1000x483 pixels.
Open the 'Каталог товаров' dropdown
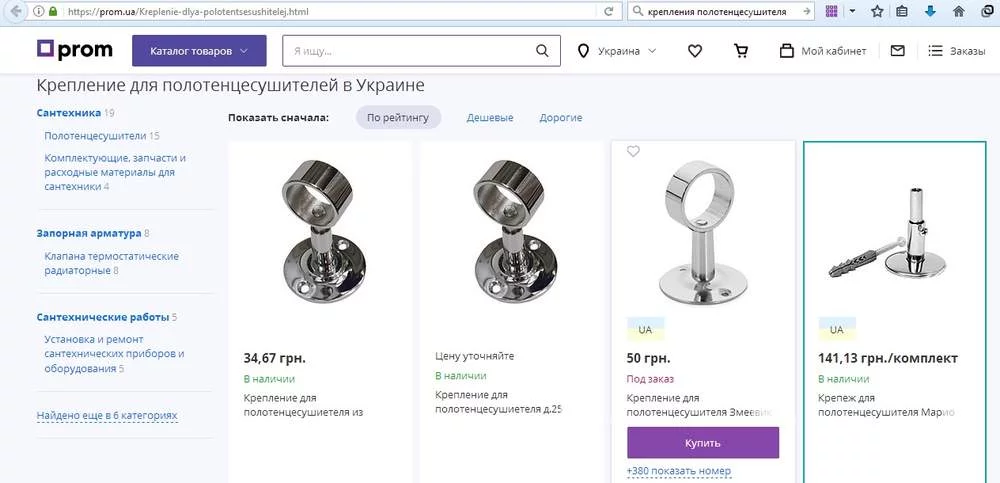tap(199, 51)
